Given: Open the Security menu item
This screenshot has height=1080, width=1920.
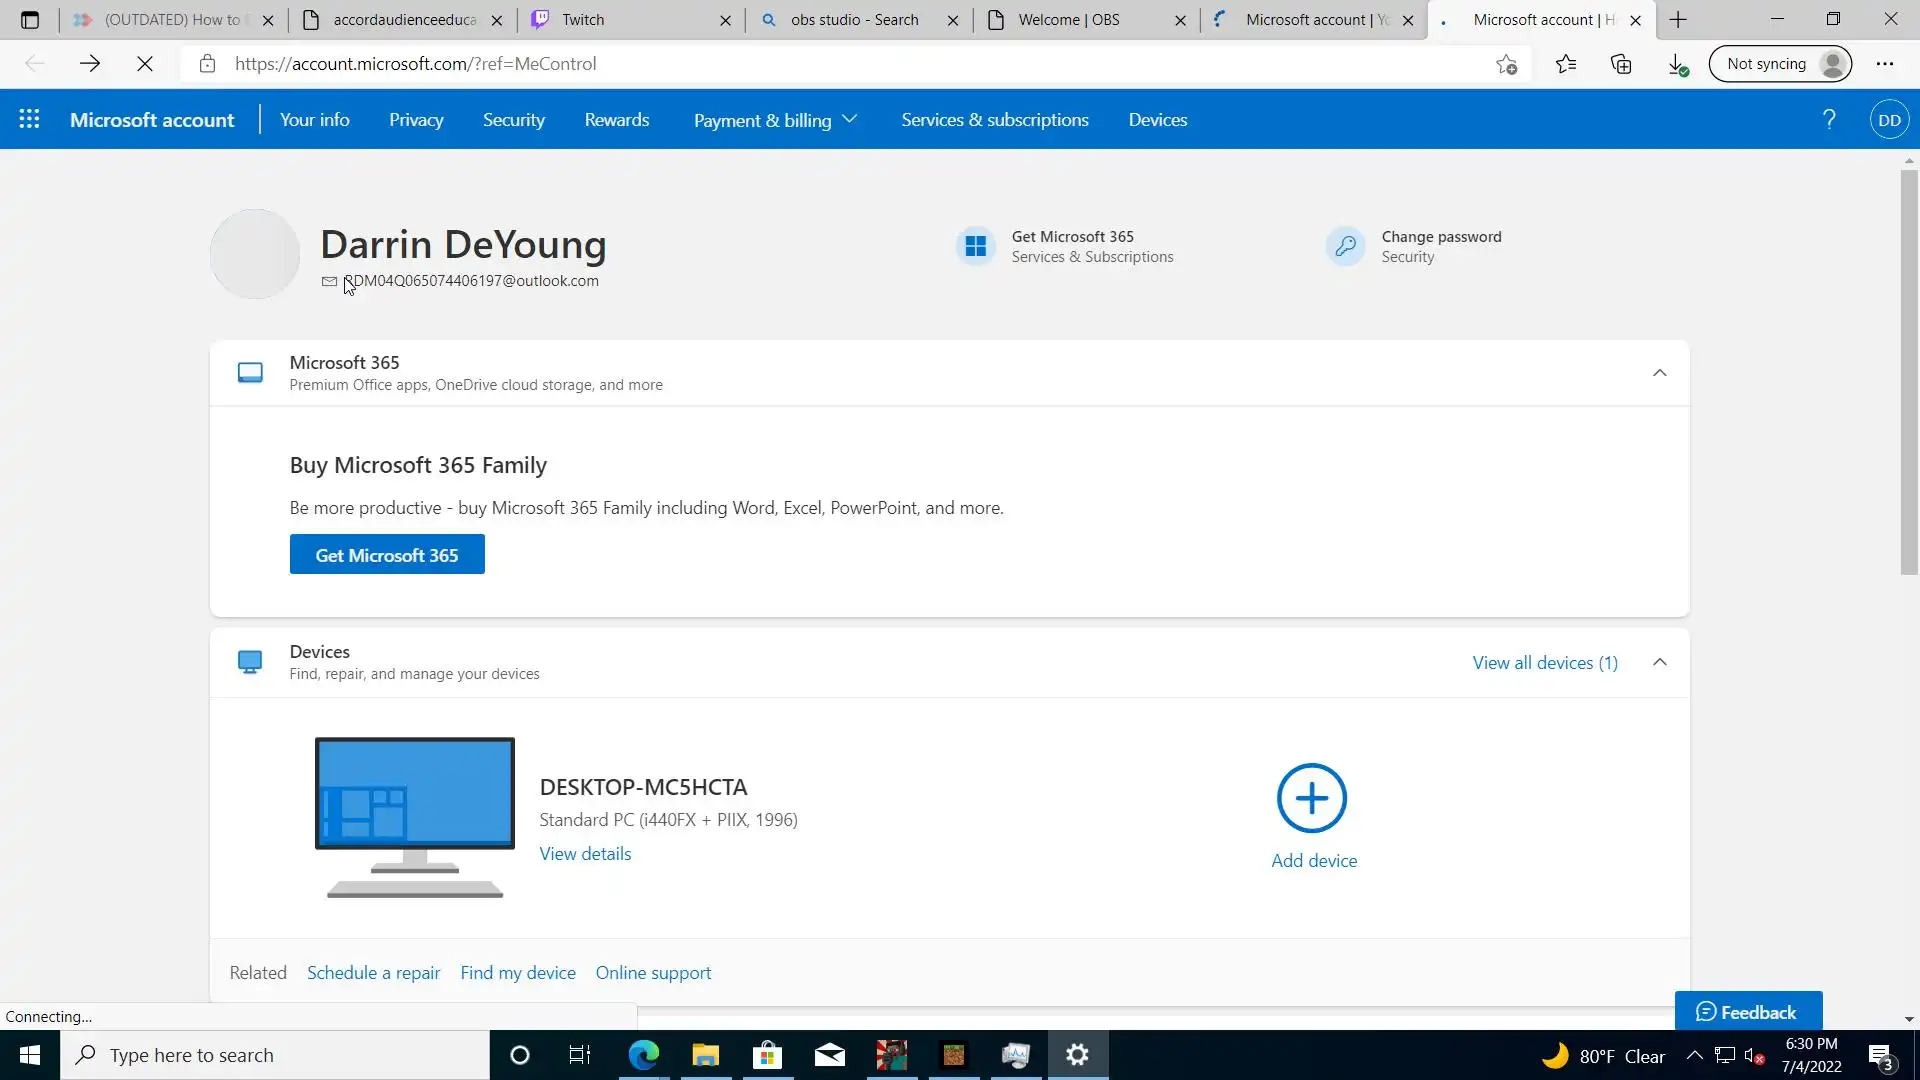Looking at the screenshot, I should 513,120.
